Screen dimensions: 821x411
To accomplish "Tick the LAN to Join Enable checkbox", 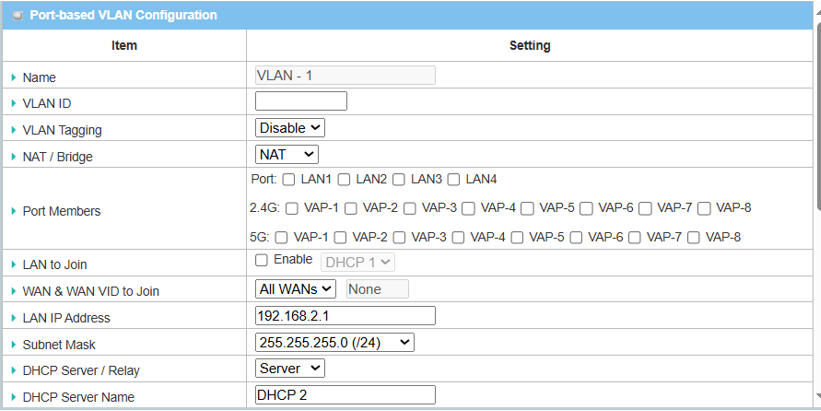I will point(262,260).
